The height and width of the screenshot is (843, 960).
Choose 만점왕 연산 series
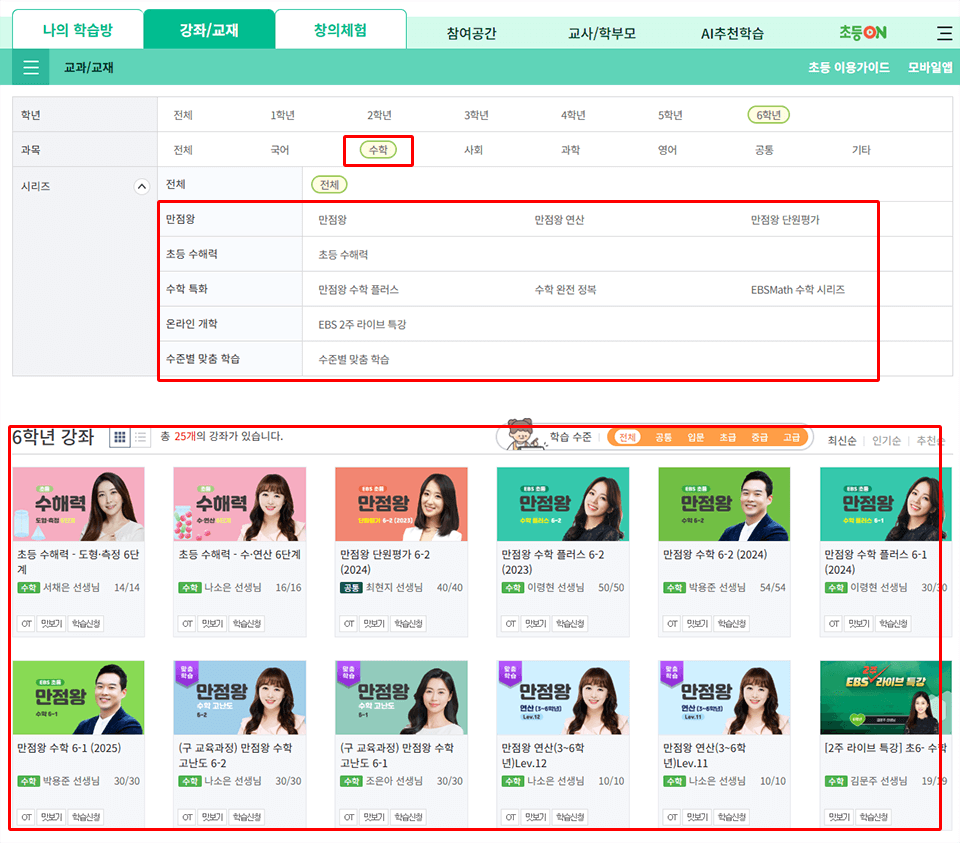click(560, 220)
